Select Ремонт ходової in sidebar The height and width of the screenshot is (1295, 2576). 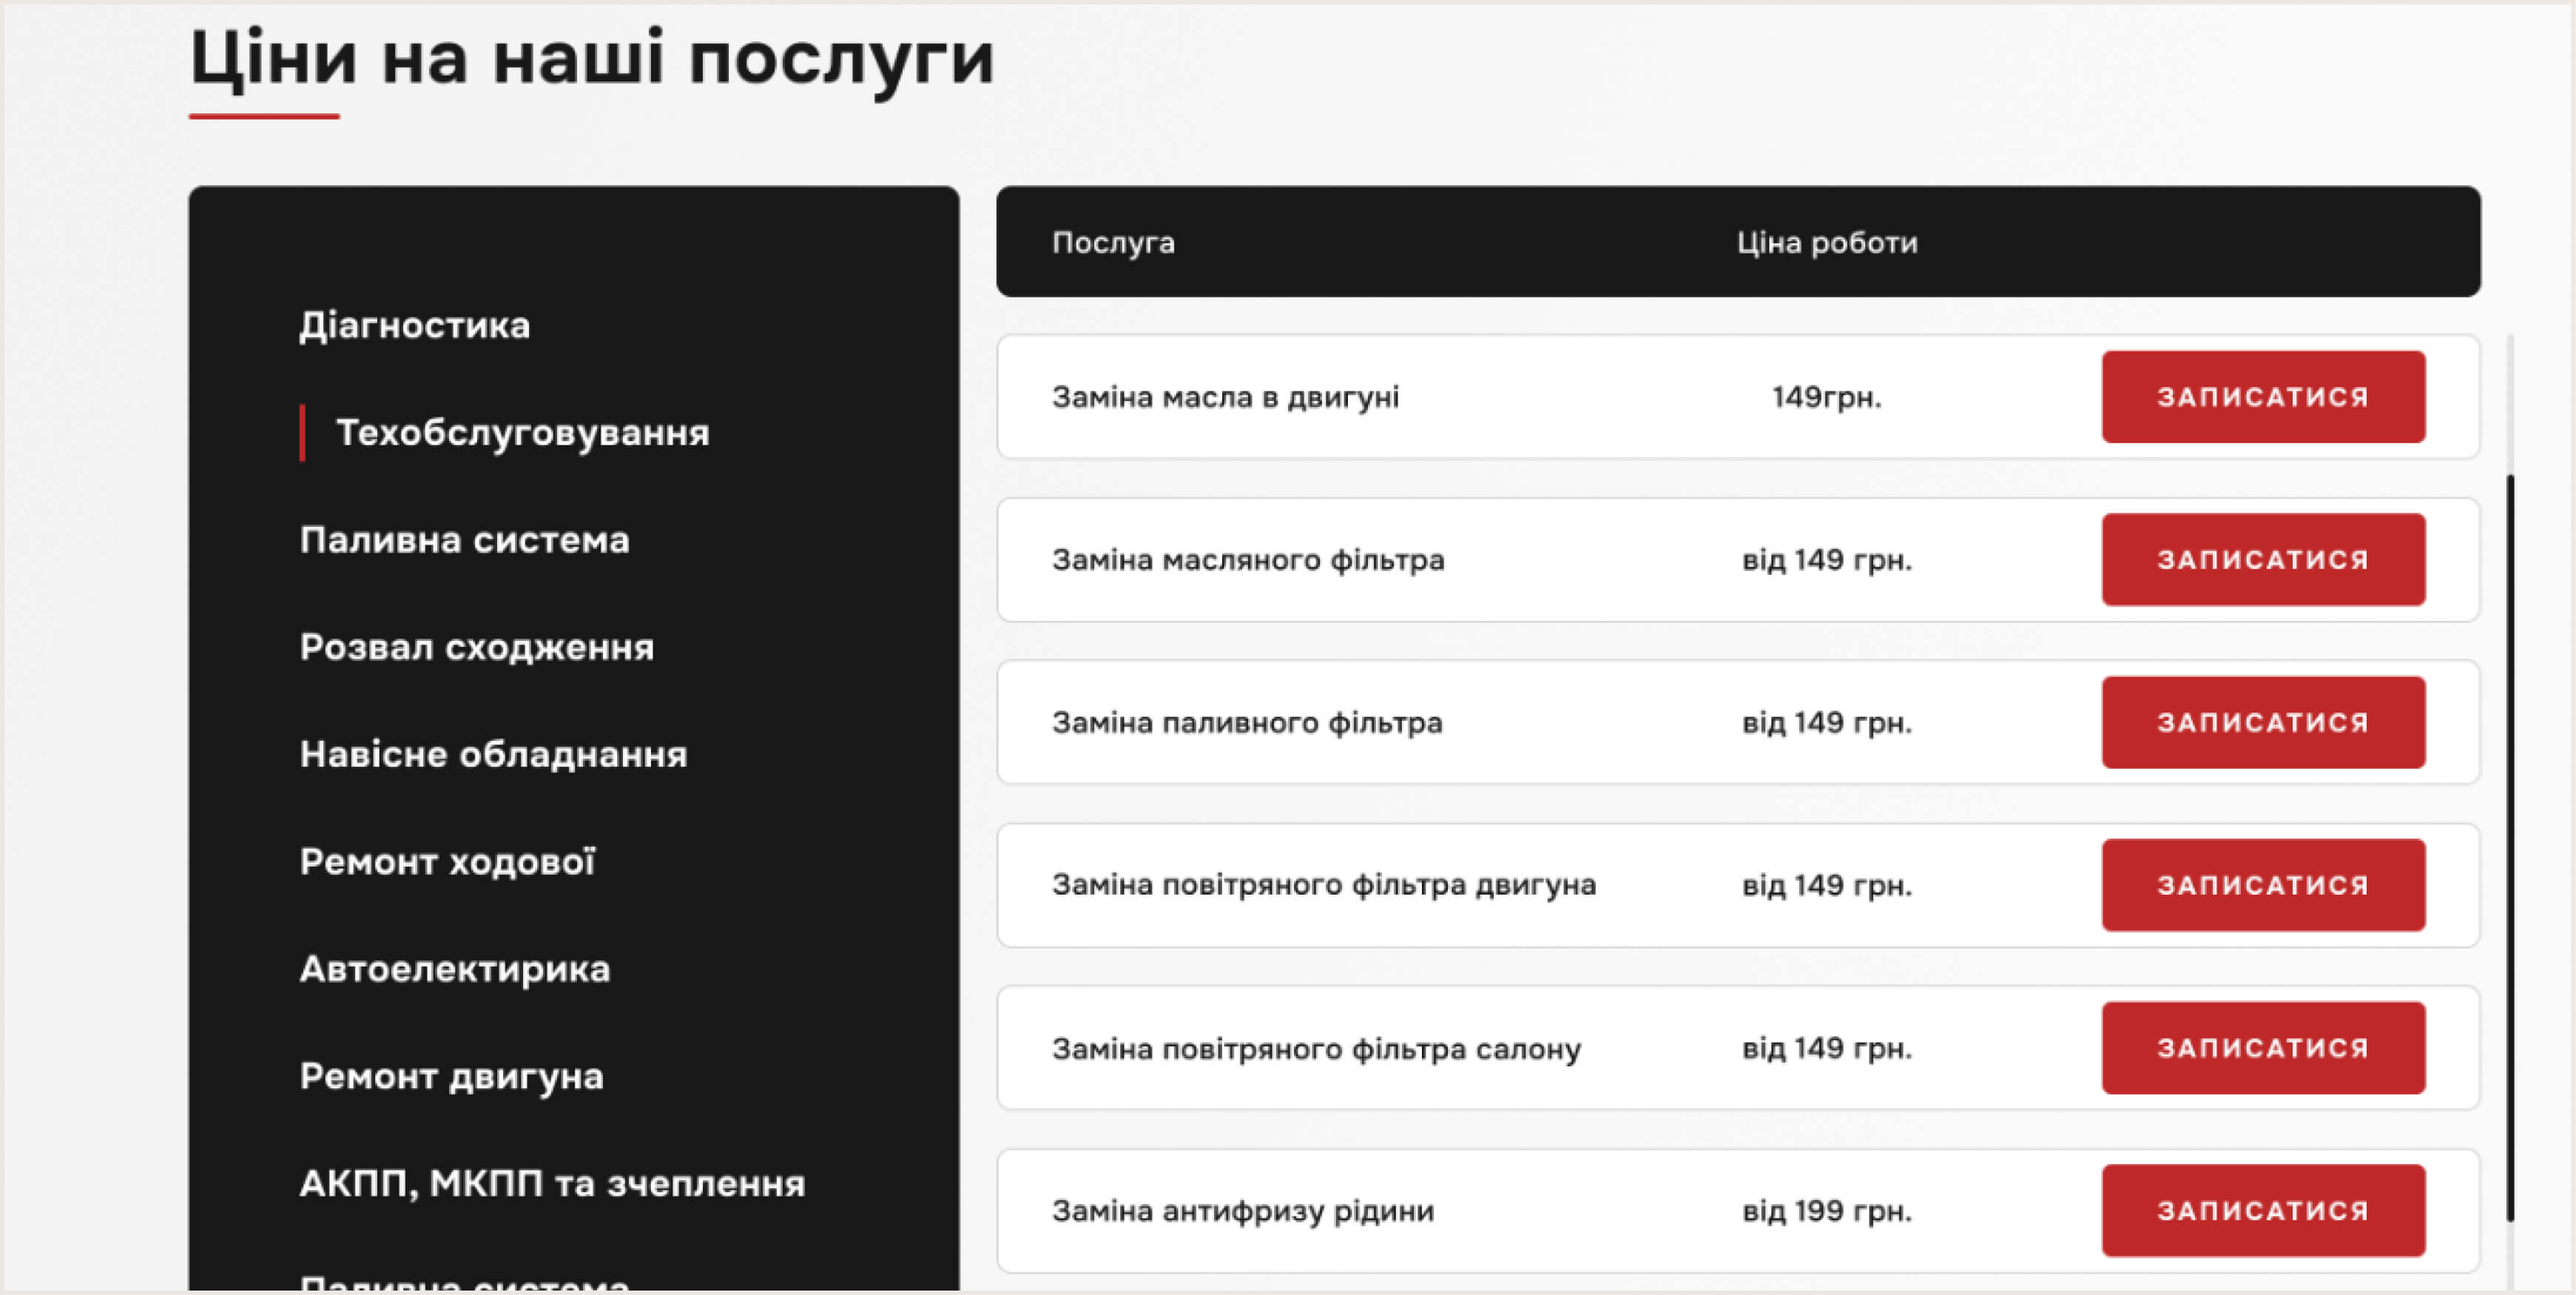click(447, 861)
